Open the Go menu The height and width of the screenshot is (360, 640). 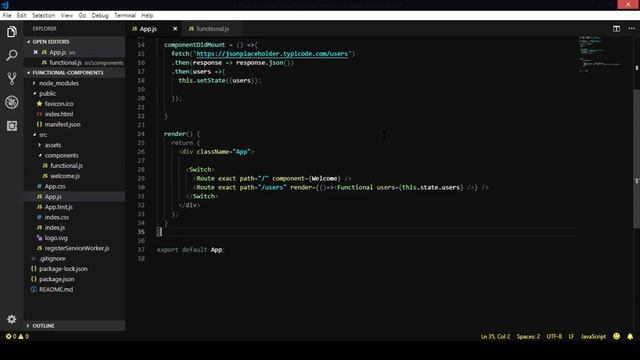(x=82, y=16)
